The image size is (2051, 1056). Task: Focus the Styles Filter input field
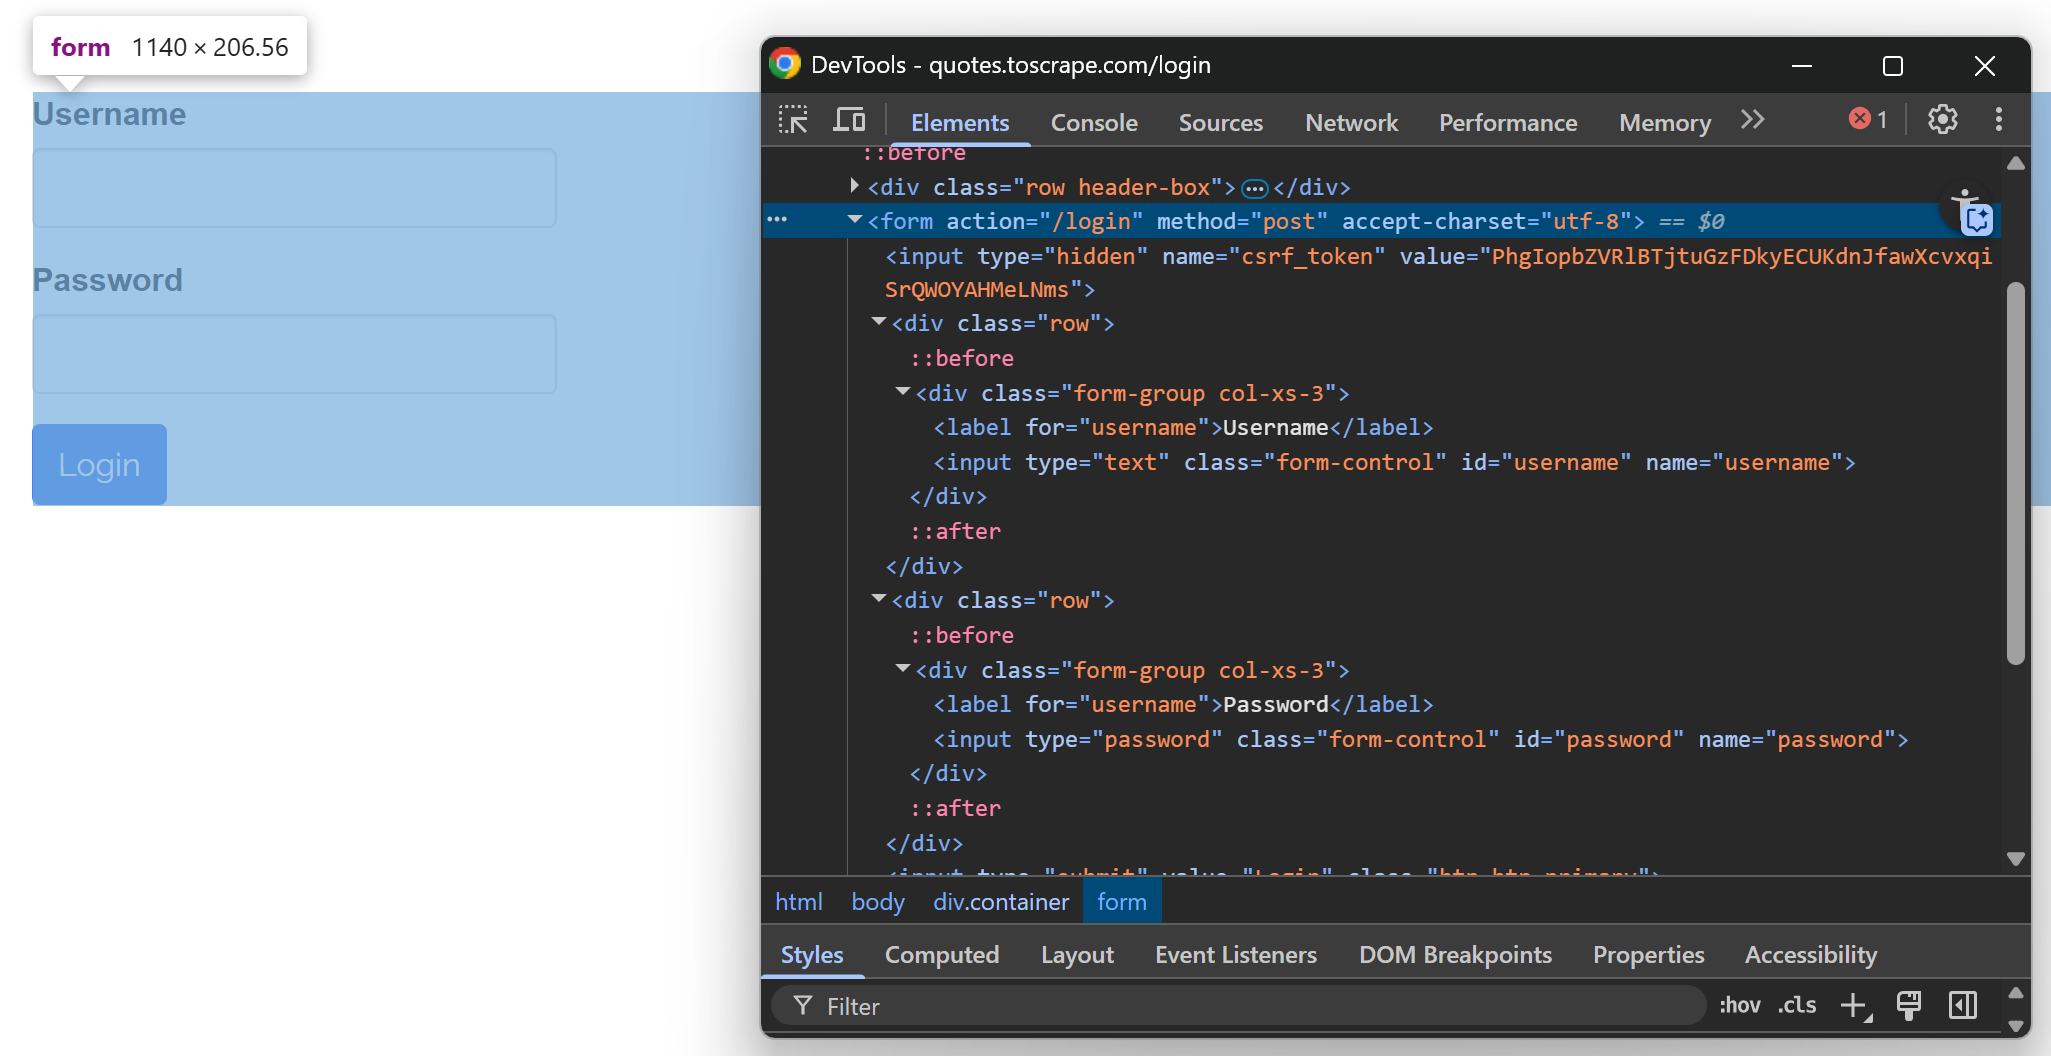pos(1238,1006)
